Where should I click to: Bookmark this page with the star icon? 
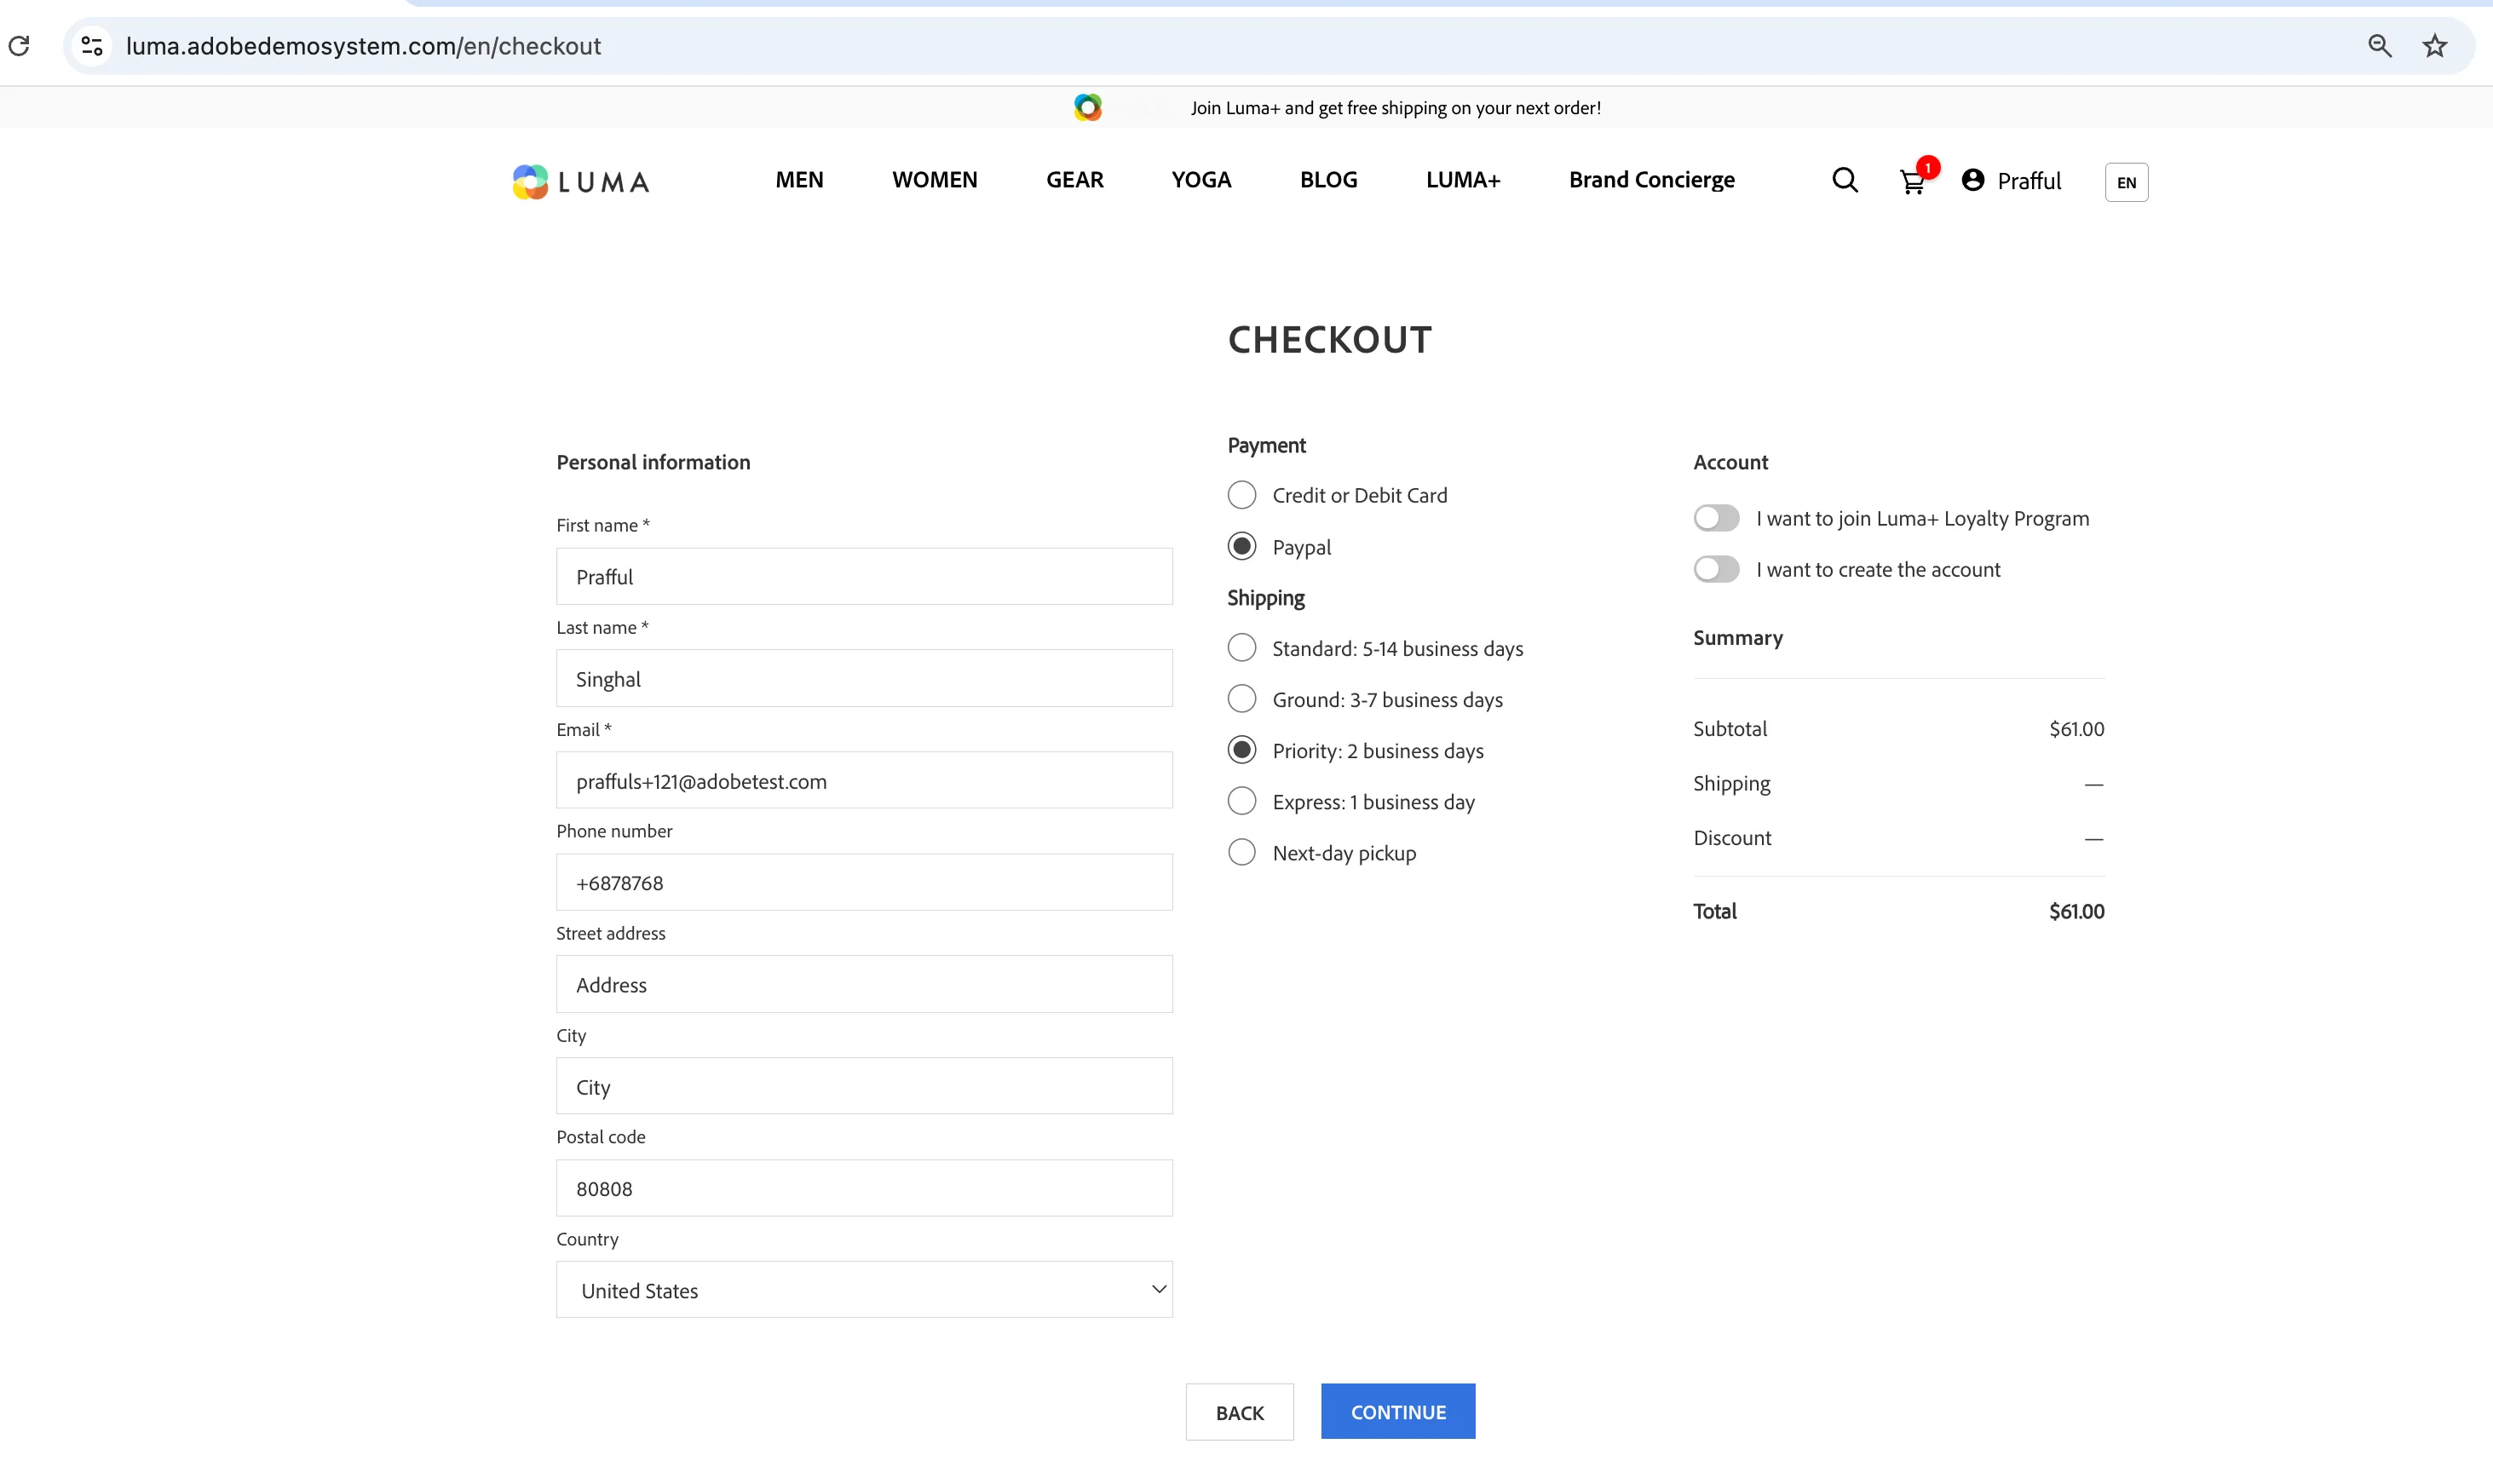pos(2435,46)
